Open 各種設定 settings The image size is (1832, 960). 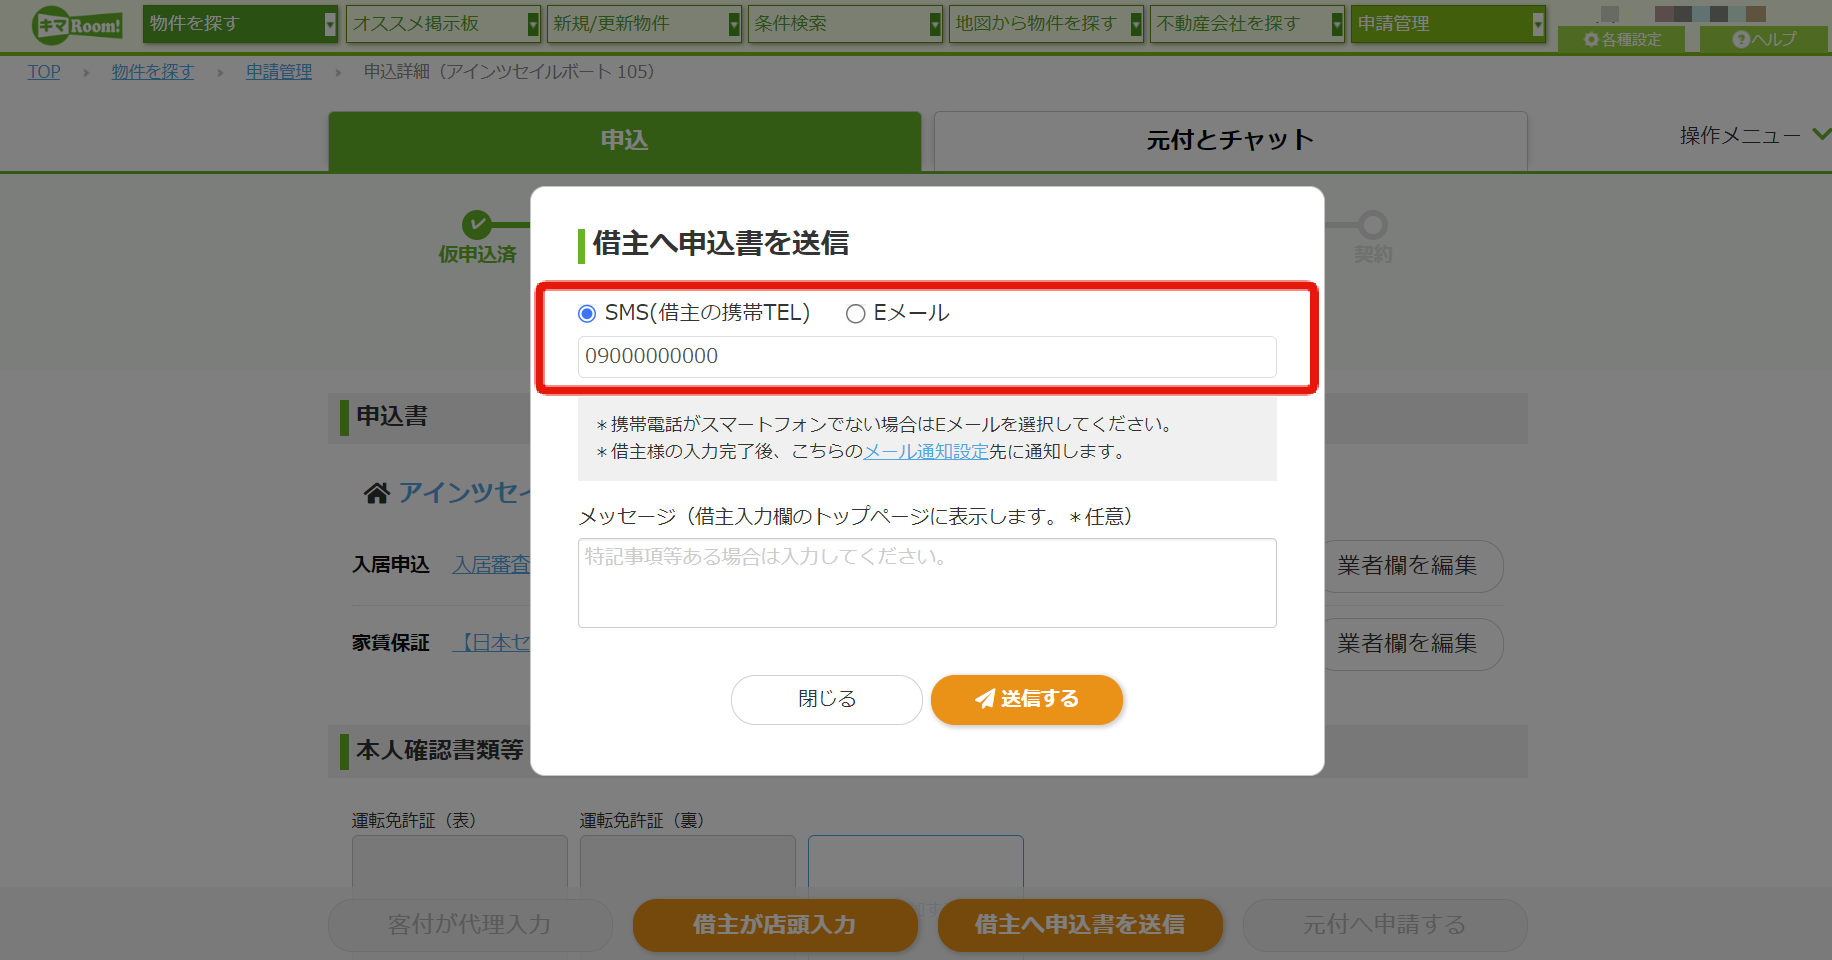point(1622,39)
